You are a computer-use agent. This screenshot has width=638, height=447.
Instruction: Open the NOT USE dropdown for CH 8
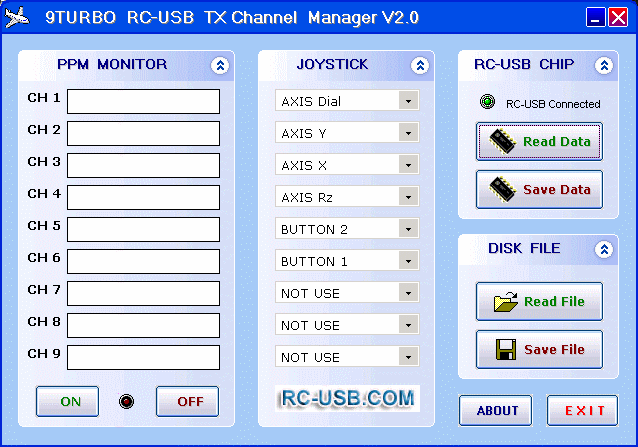coord(408,325)
